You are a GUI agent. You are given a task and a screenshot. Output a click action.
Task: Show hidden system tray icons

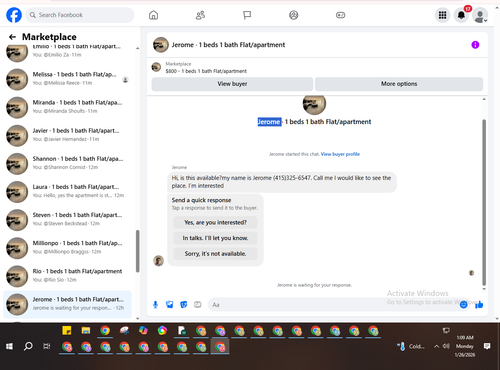436,346
